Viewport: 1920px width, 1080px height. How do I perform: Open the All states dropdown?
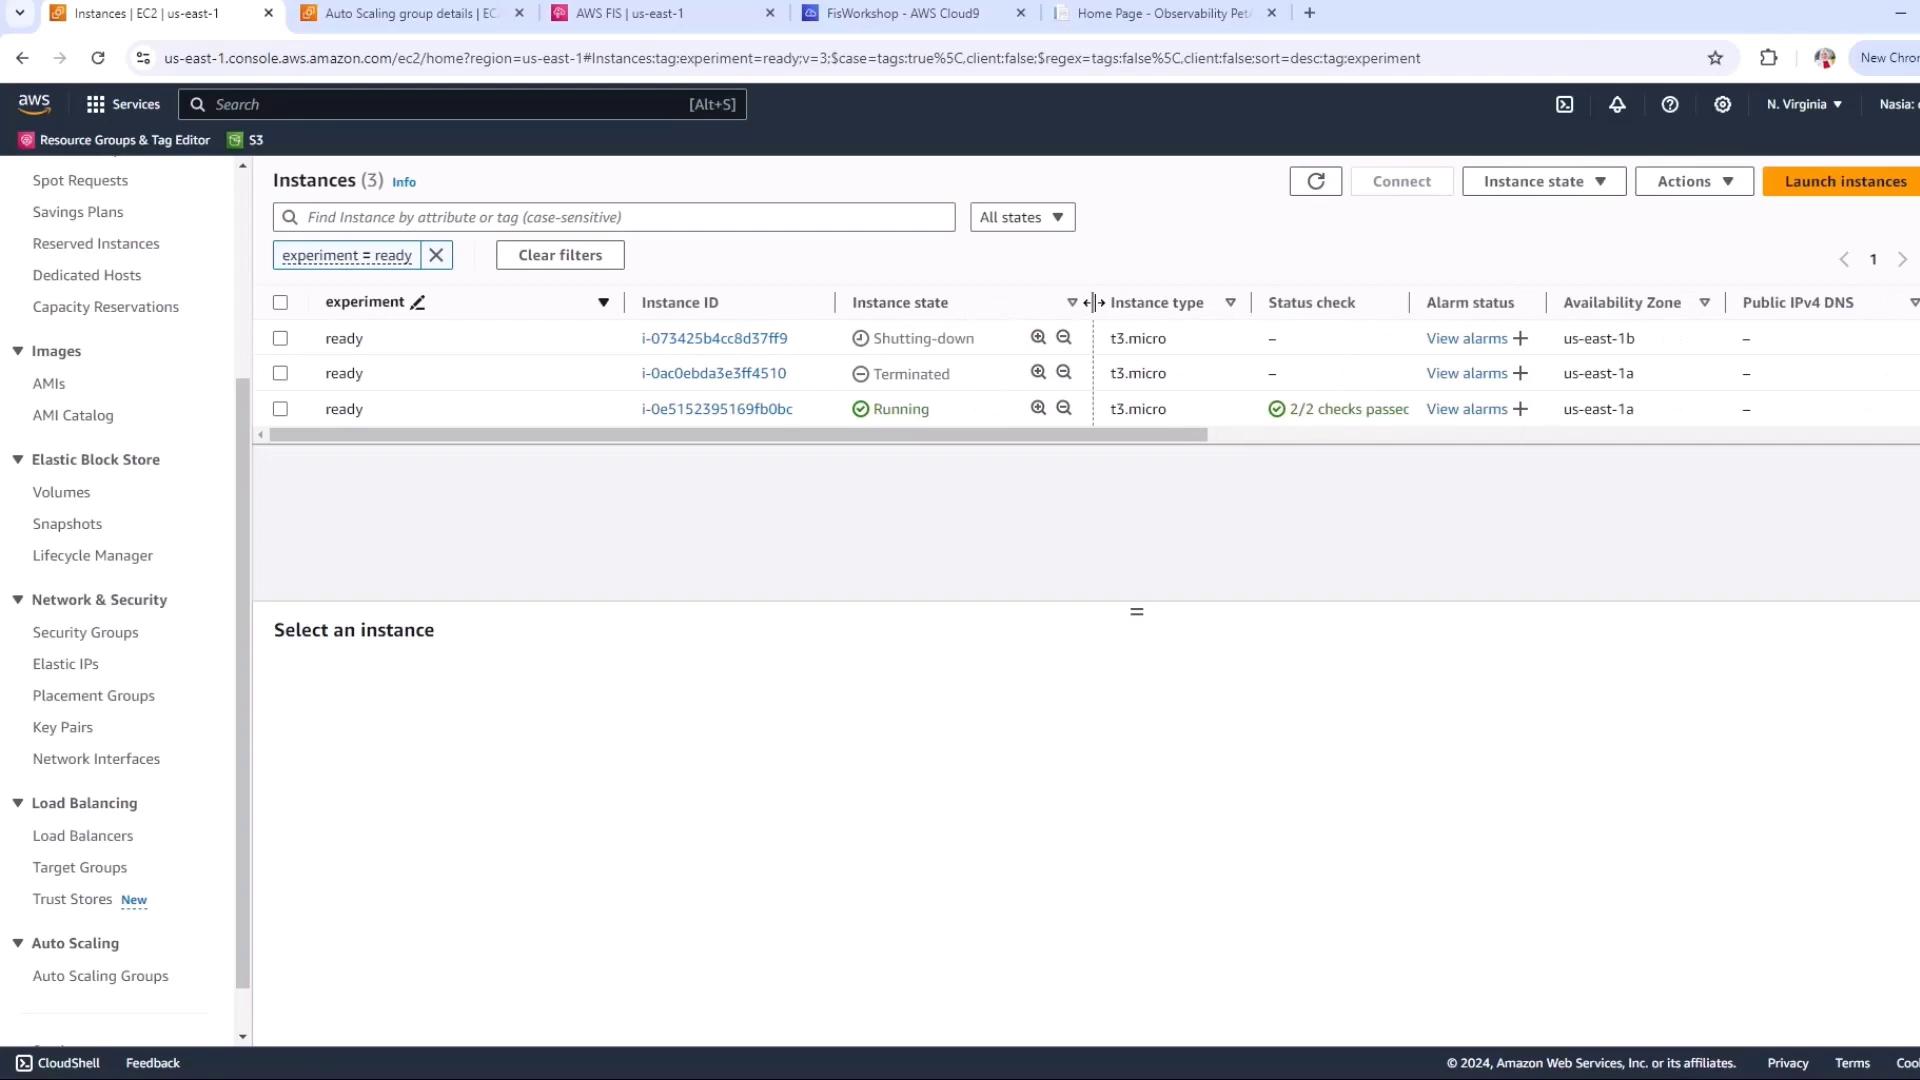(x=1022, y=217)
